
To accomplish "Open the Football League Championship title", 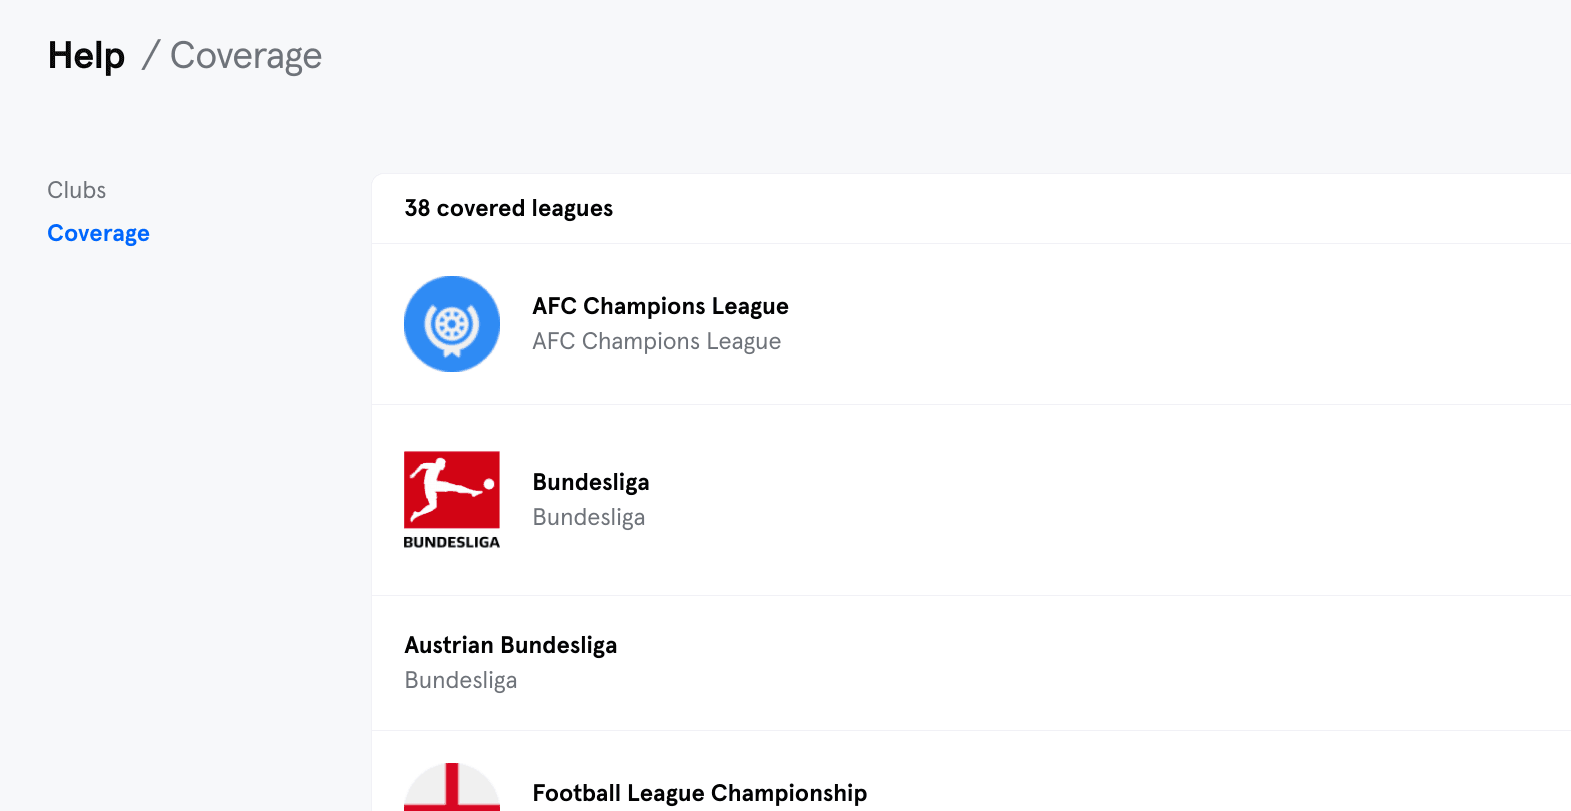I will pos(700,793).
